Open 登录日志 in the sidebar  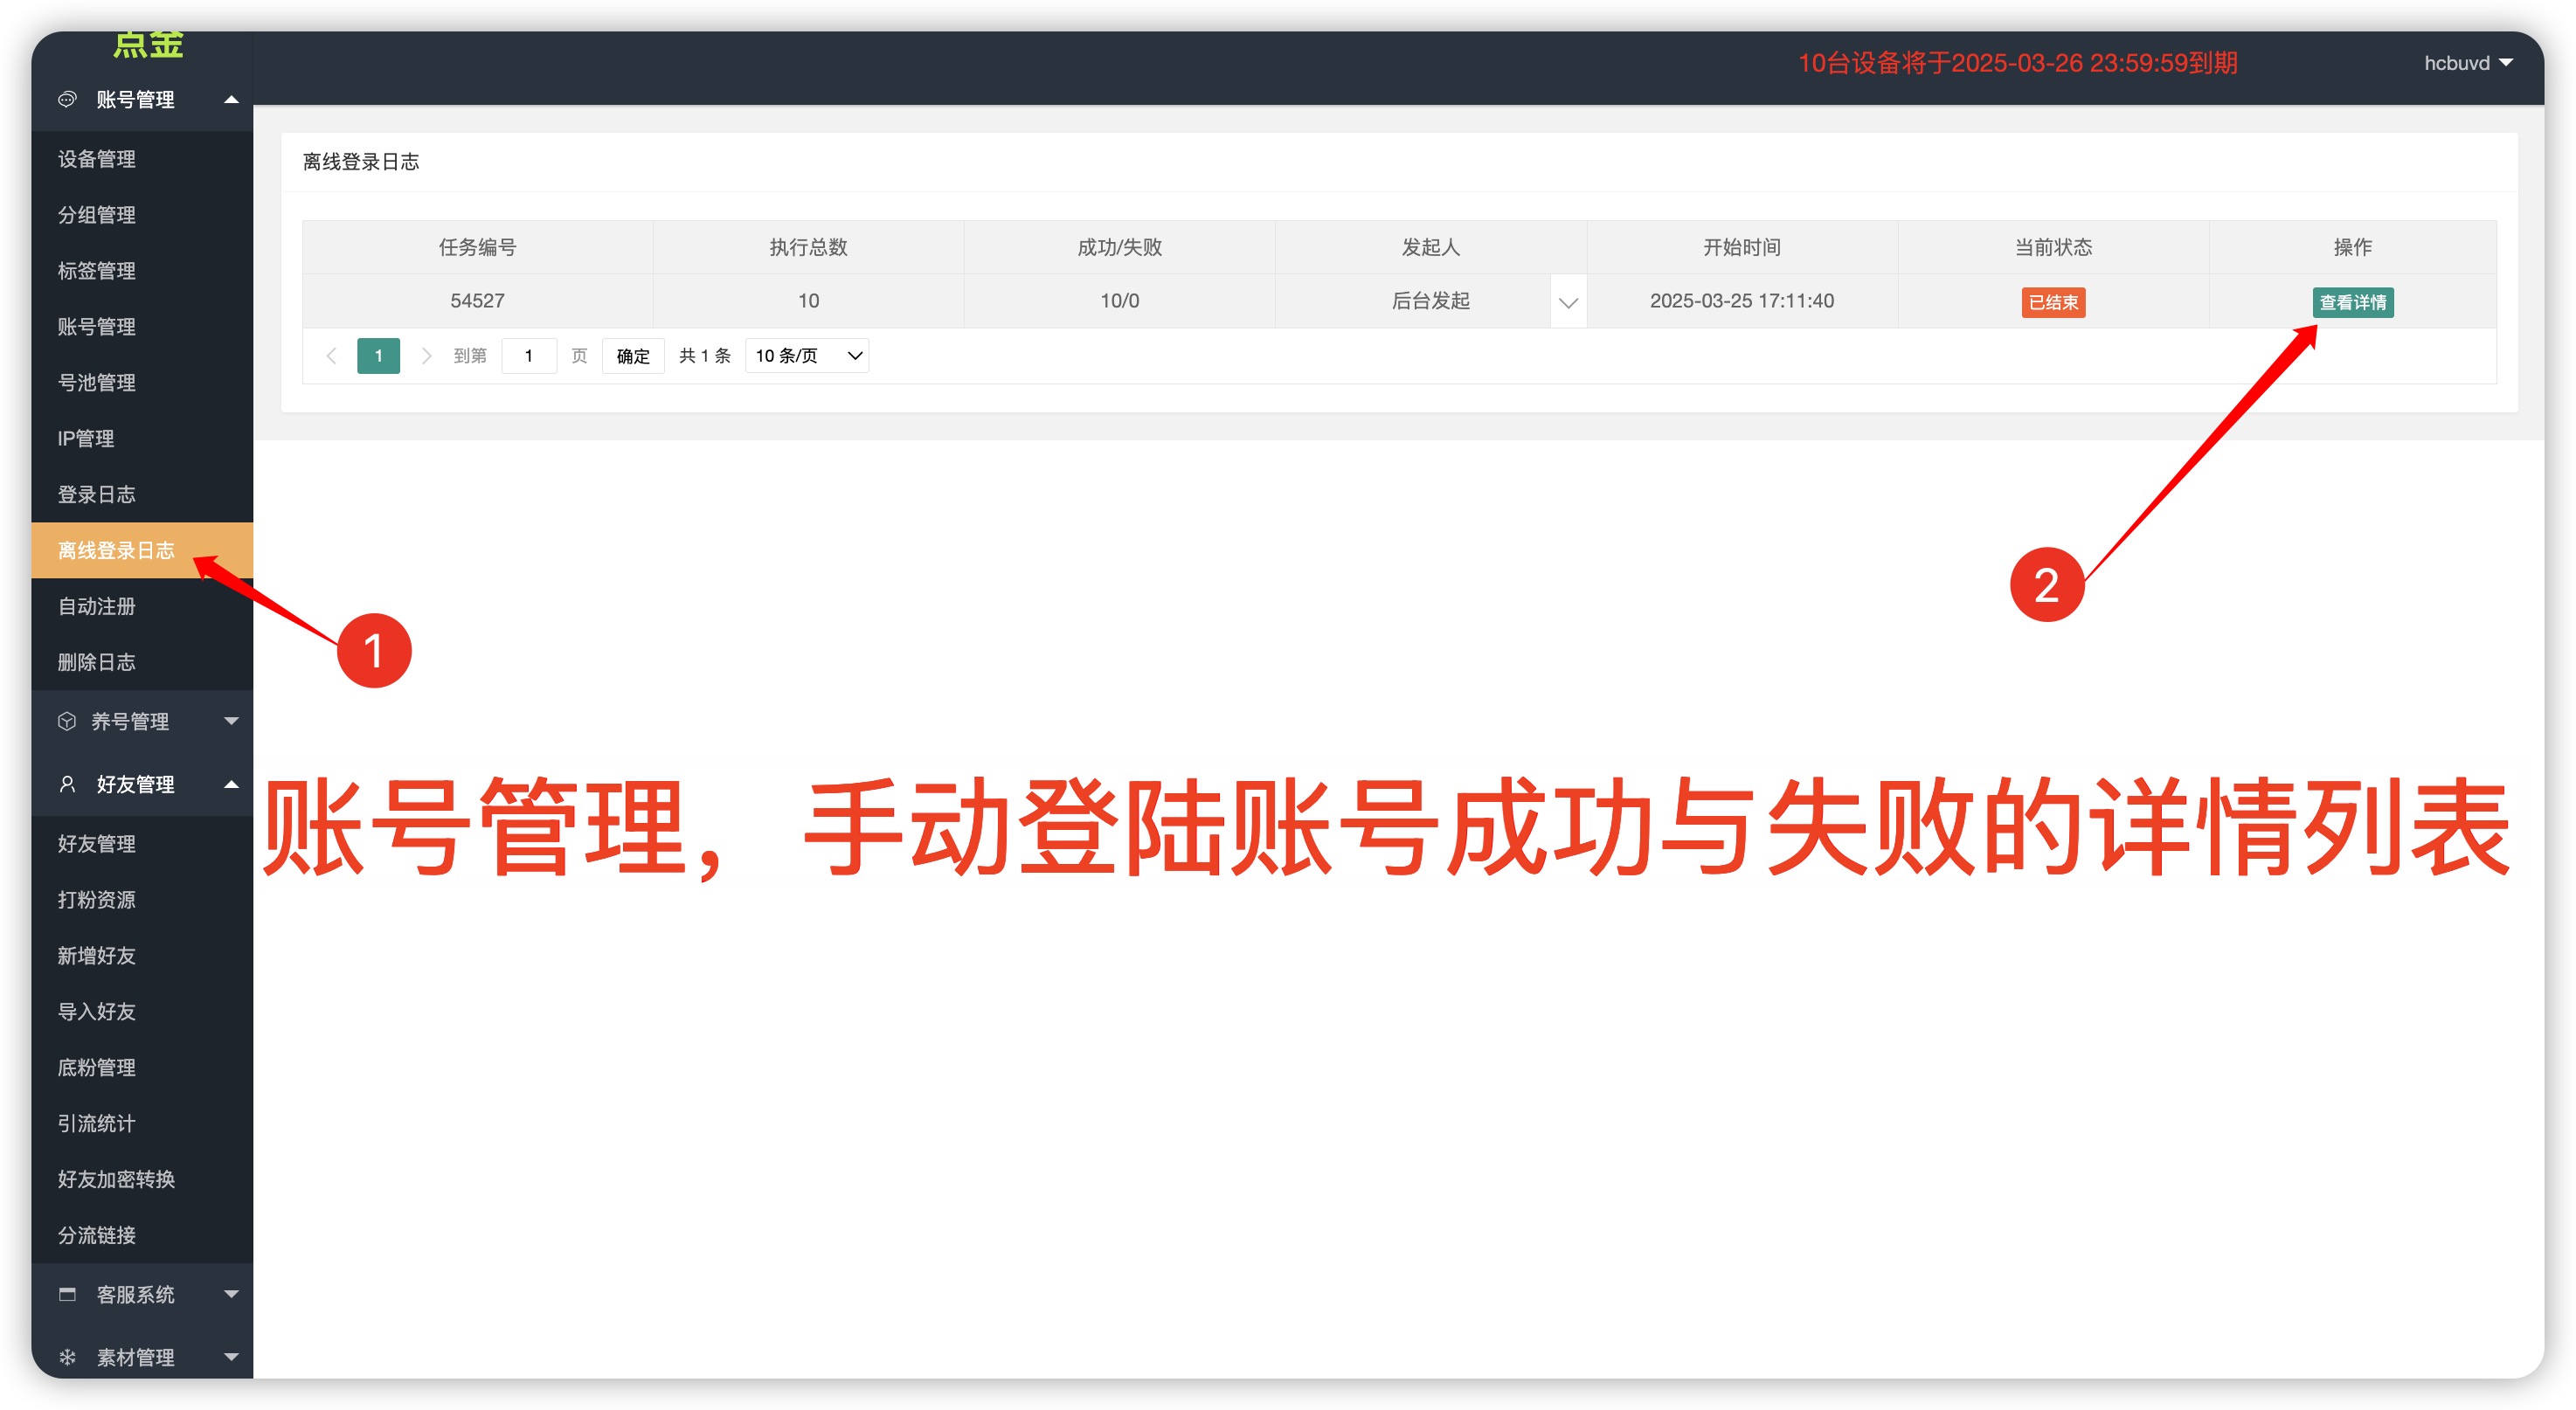click(x=97, y=494)
